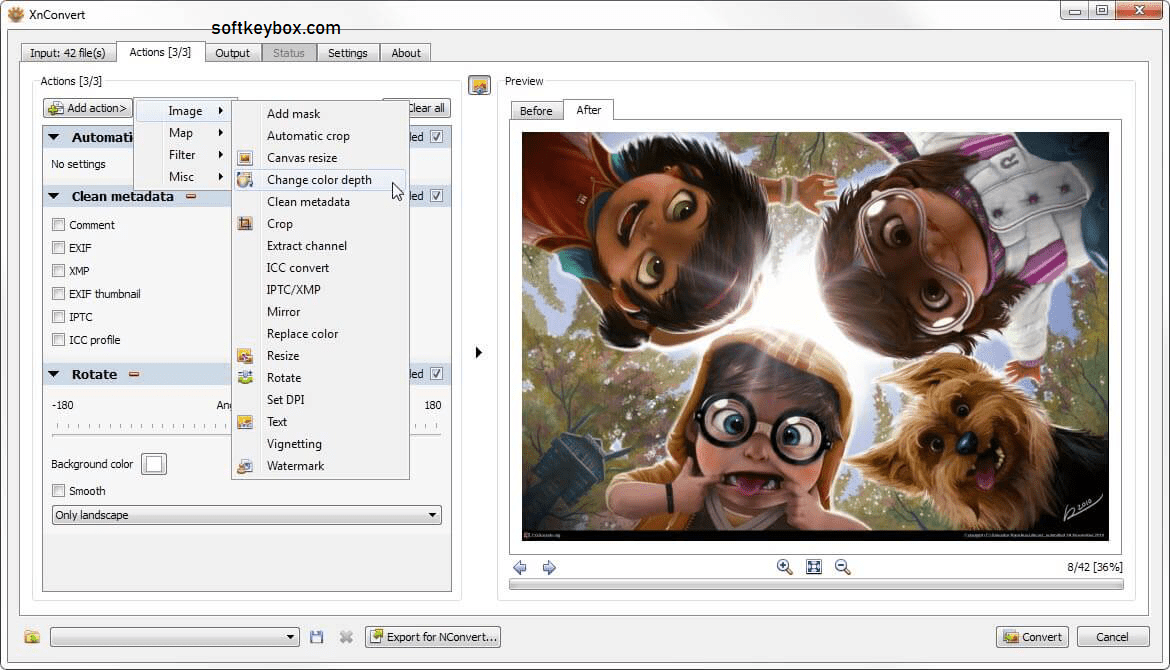The image size is (1170, 670).
Task: Delete the saved action set
Action: tap(346, 636)
